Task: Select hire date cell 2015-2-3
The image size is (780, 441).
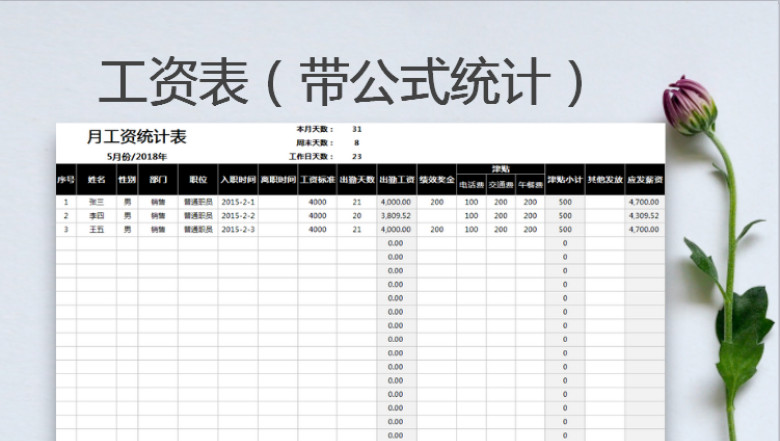Action: (x=238, y=229)
